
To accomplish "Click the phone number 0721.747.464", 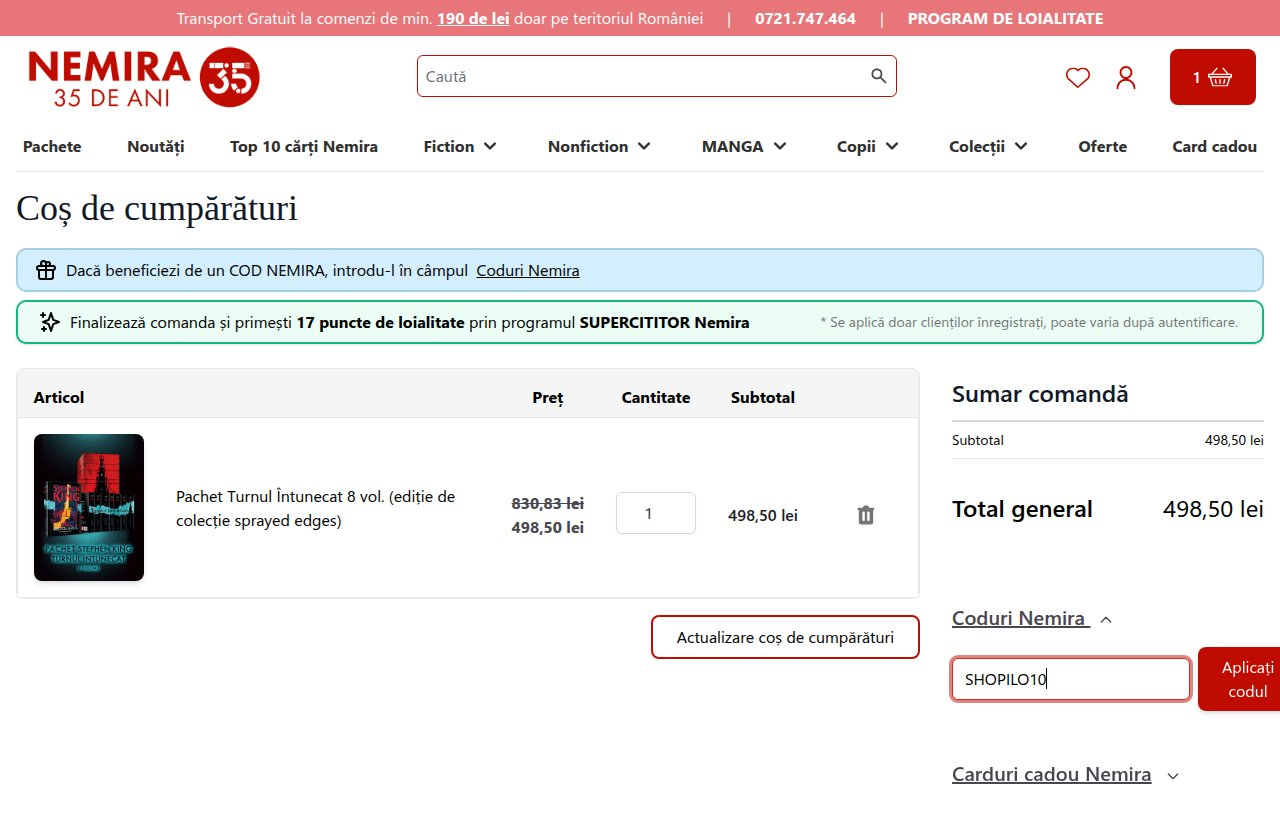I will coord(805,18).
